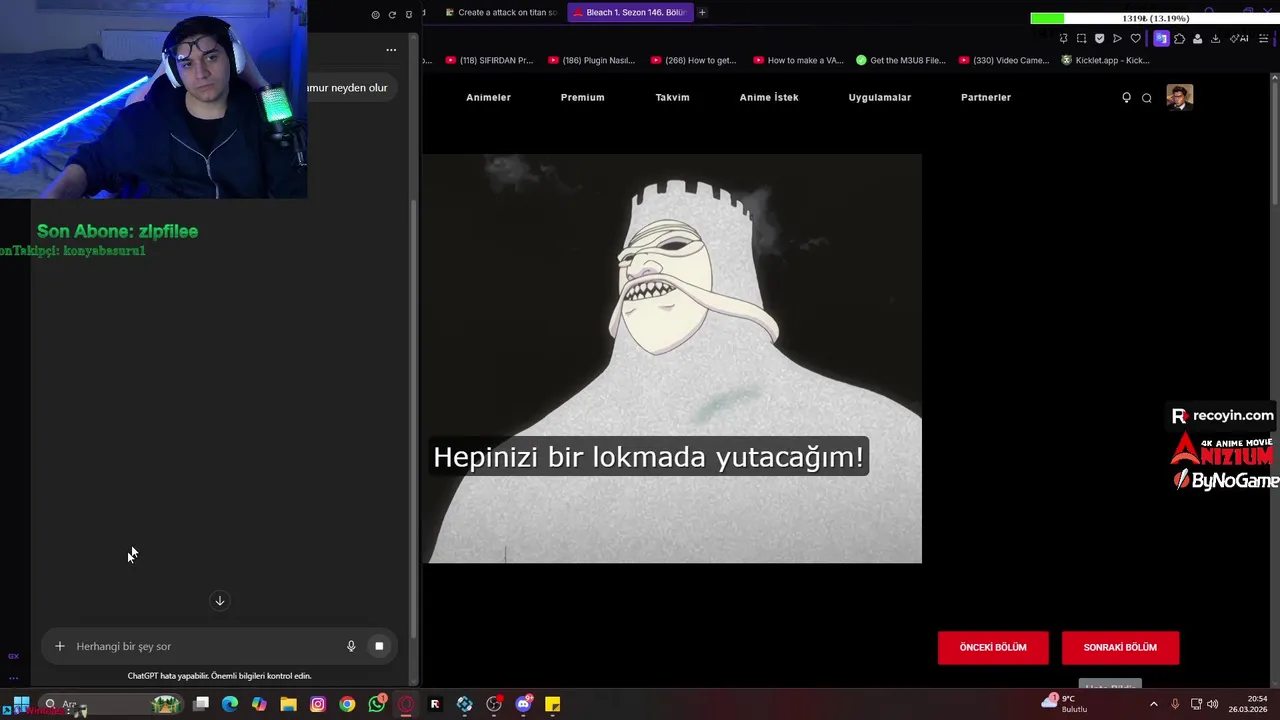
Task: Open Opera GX from the taskbar
Action: [406, 704]
